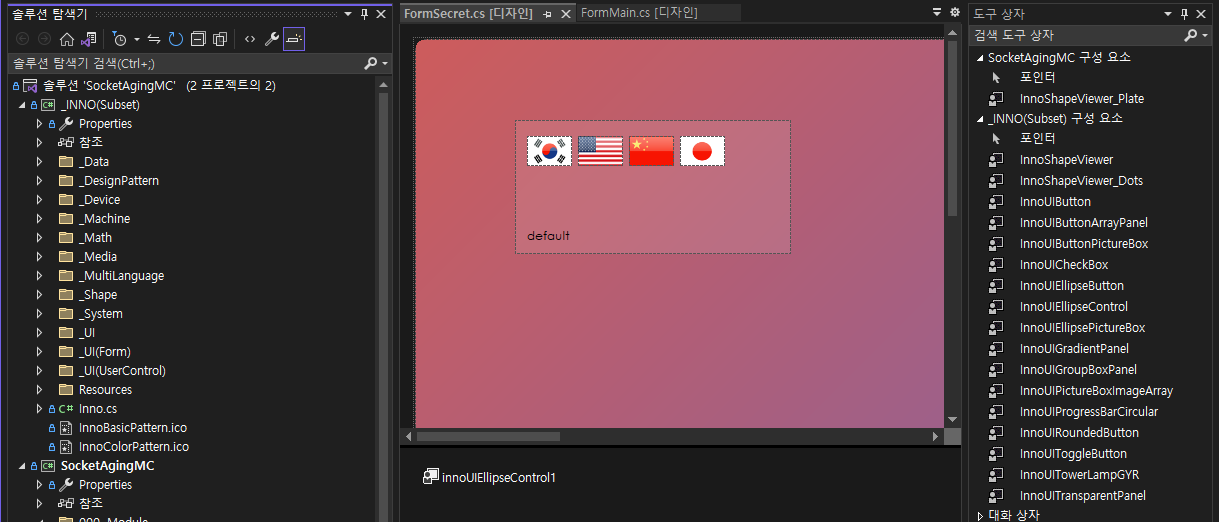
Task: Click the United States flag picture box
Action: [600, 151]
